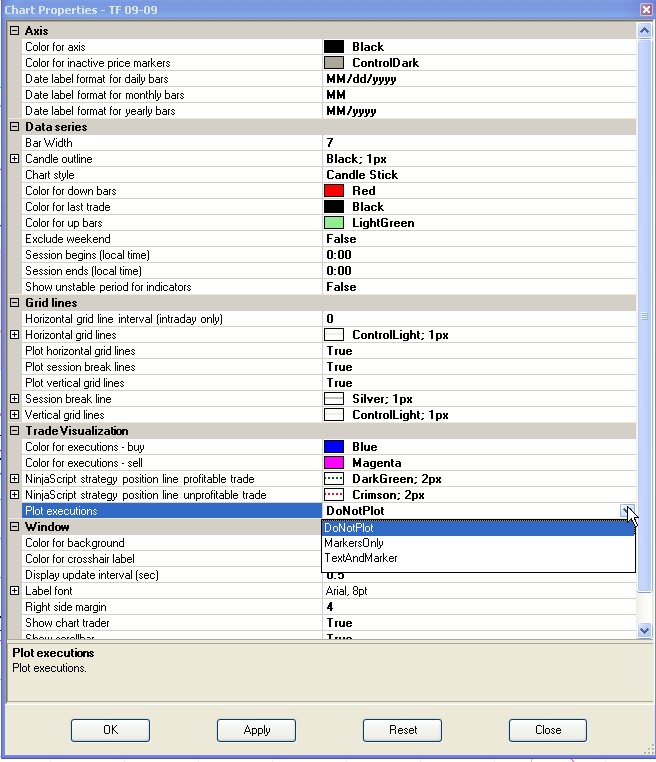Select the Color for background row

pyautogui.click(x=172, y=543)
